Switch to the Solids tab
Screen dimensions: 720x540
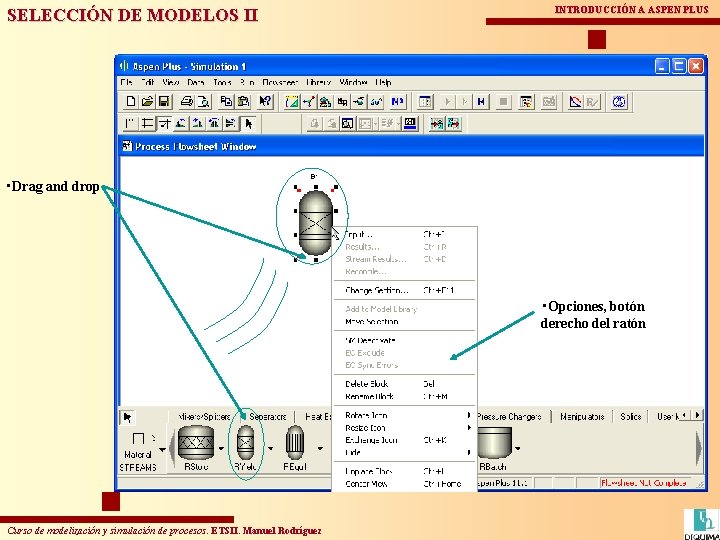630,417
